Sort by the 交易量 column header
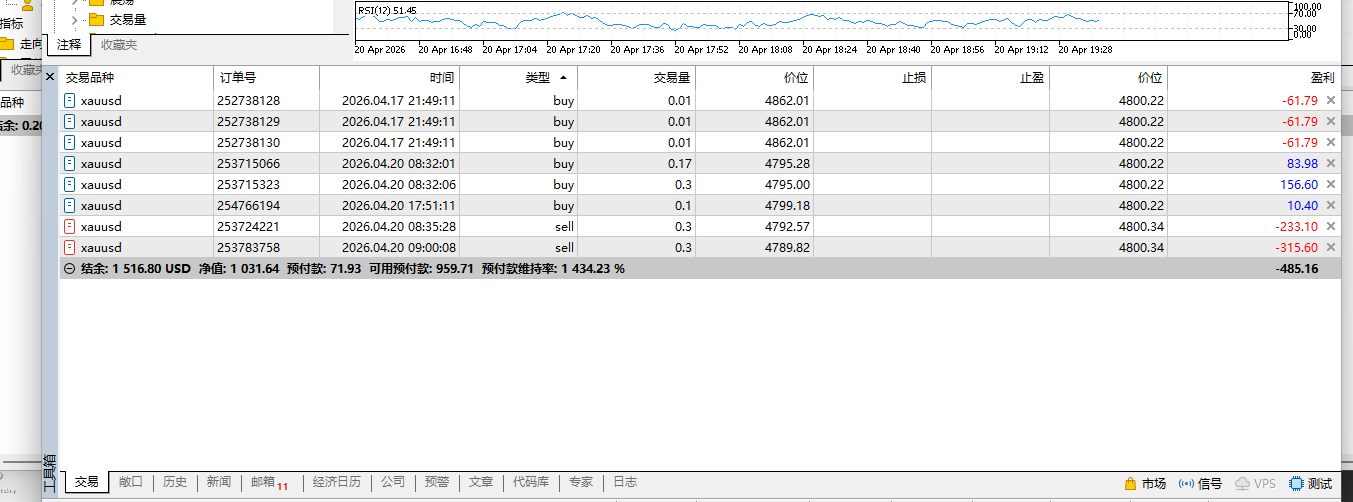 tap(636, 77)
